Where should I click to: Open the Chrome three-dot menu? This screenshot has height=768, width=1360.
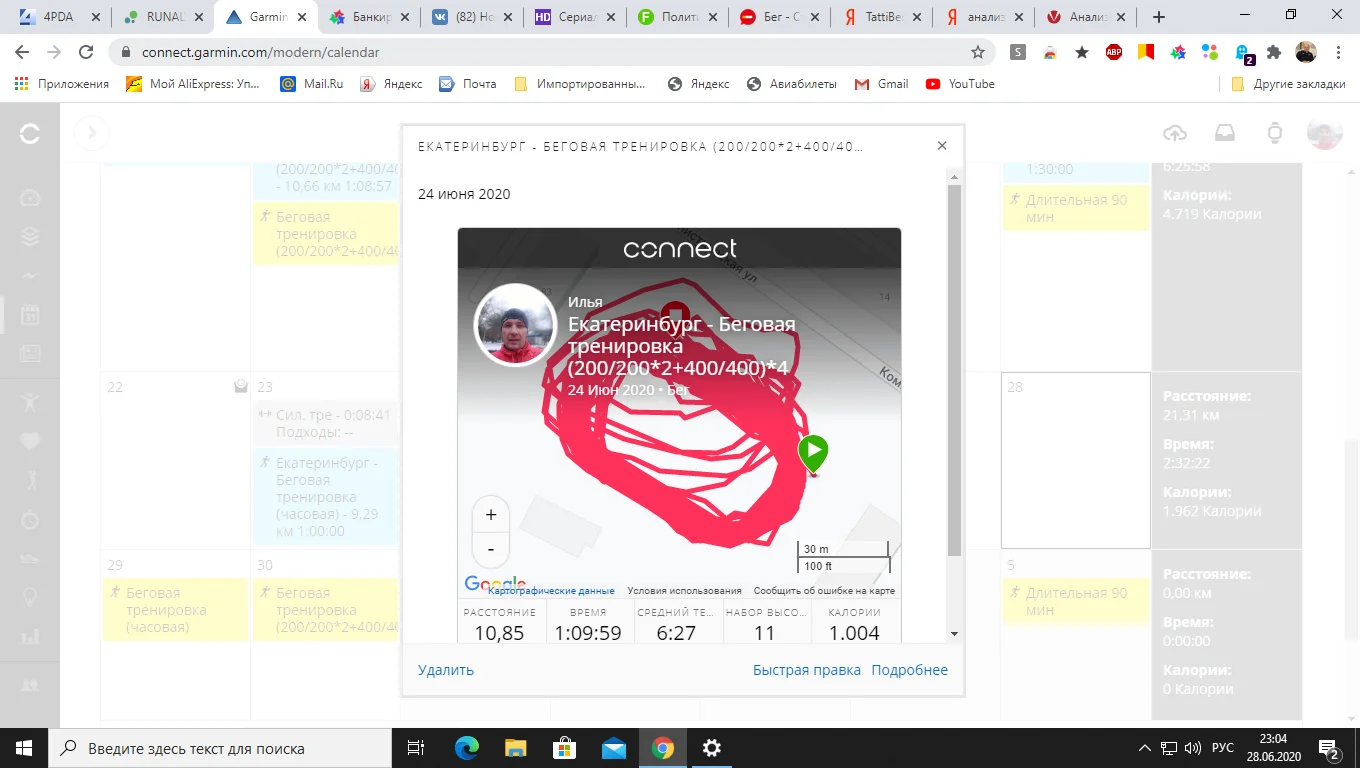[1340, 52]
